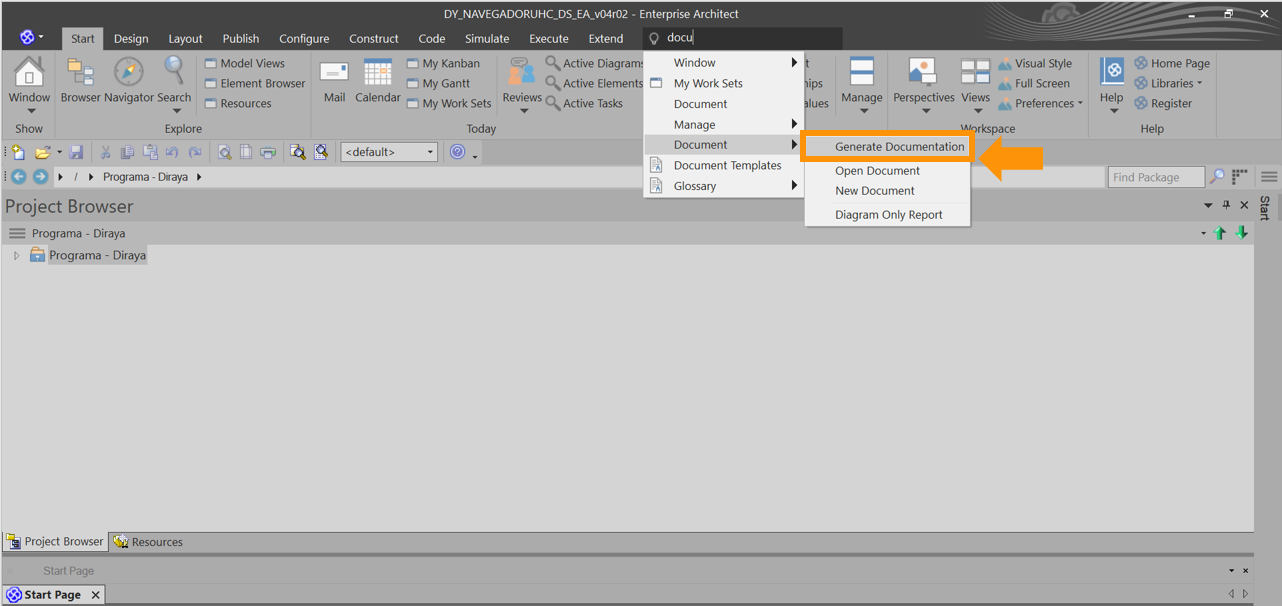Open My Work Sets in the ribbon

point(449,103)
